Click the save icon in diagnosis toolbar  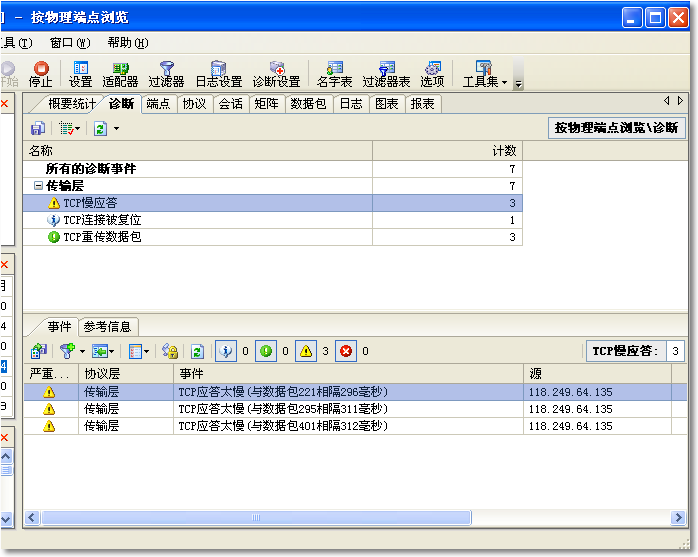[x=37, y=128]
